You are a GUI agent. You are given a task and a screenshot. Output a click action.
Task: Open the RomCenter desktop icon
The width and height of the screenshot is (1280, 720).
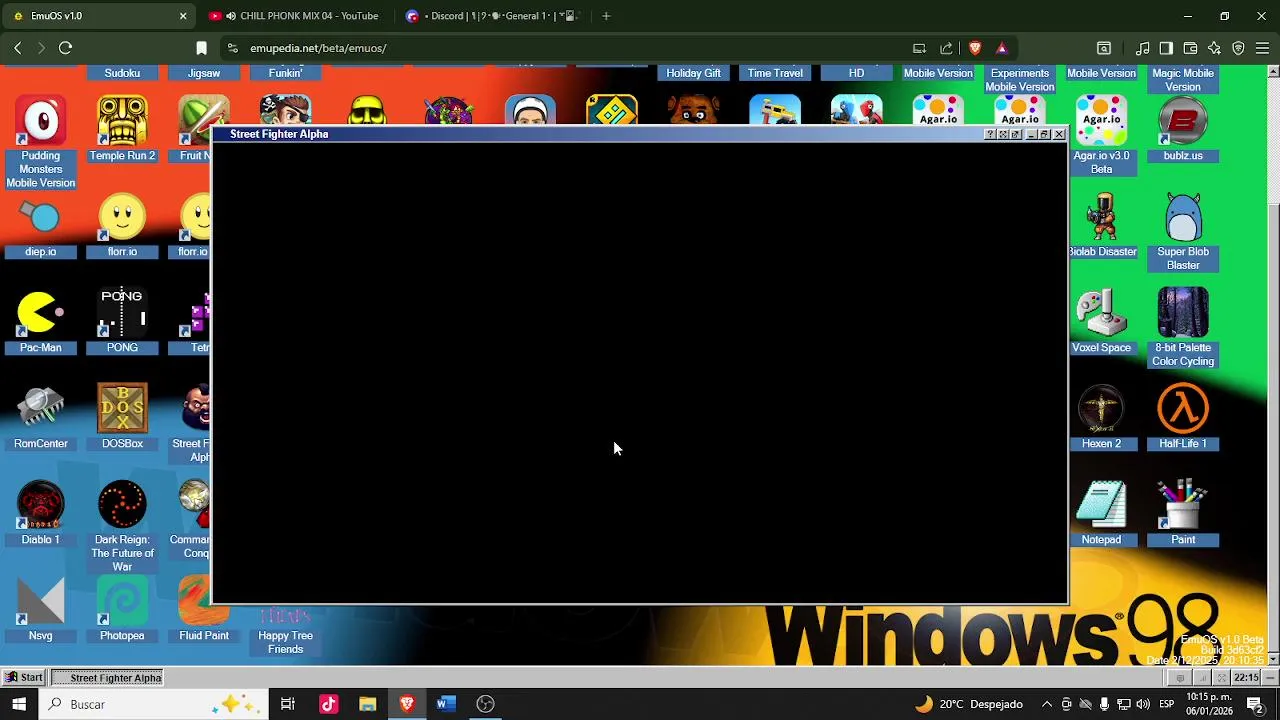41,418
